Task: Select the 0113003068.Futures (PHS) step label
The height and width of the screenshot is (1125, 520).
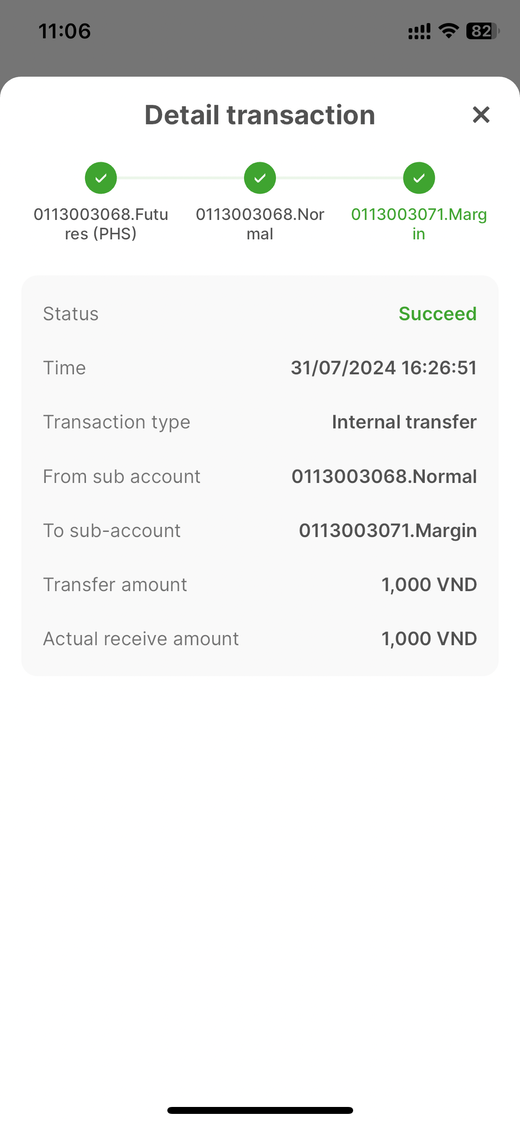Action: (101, 224)
